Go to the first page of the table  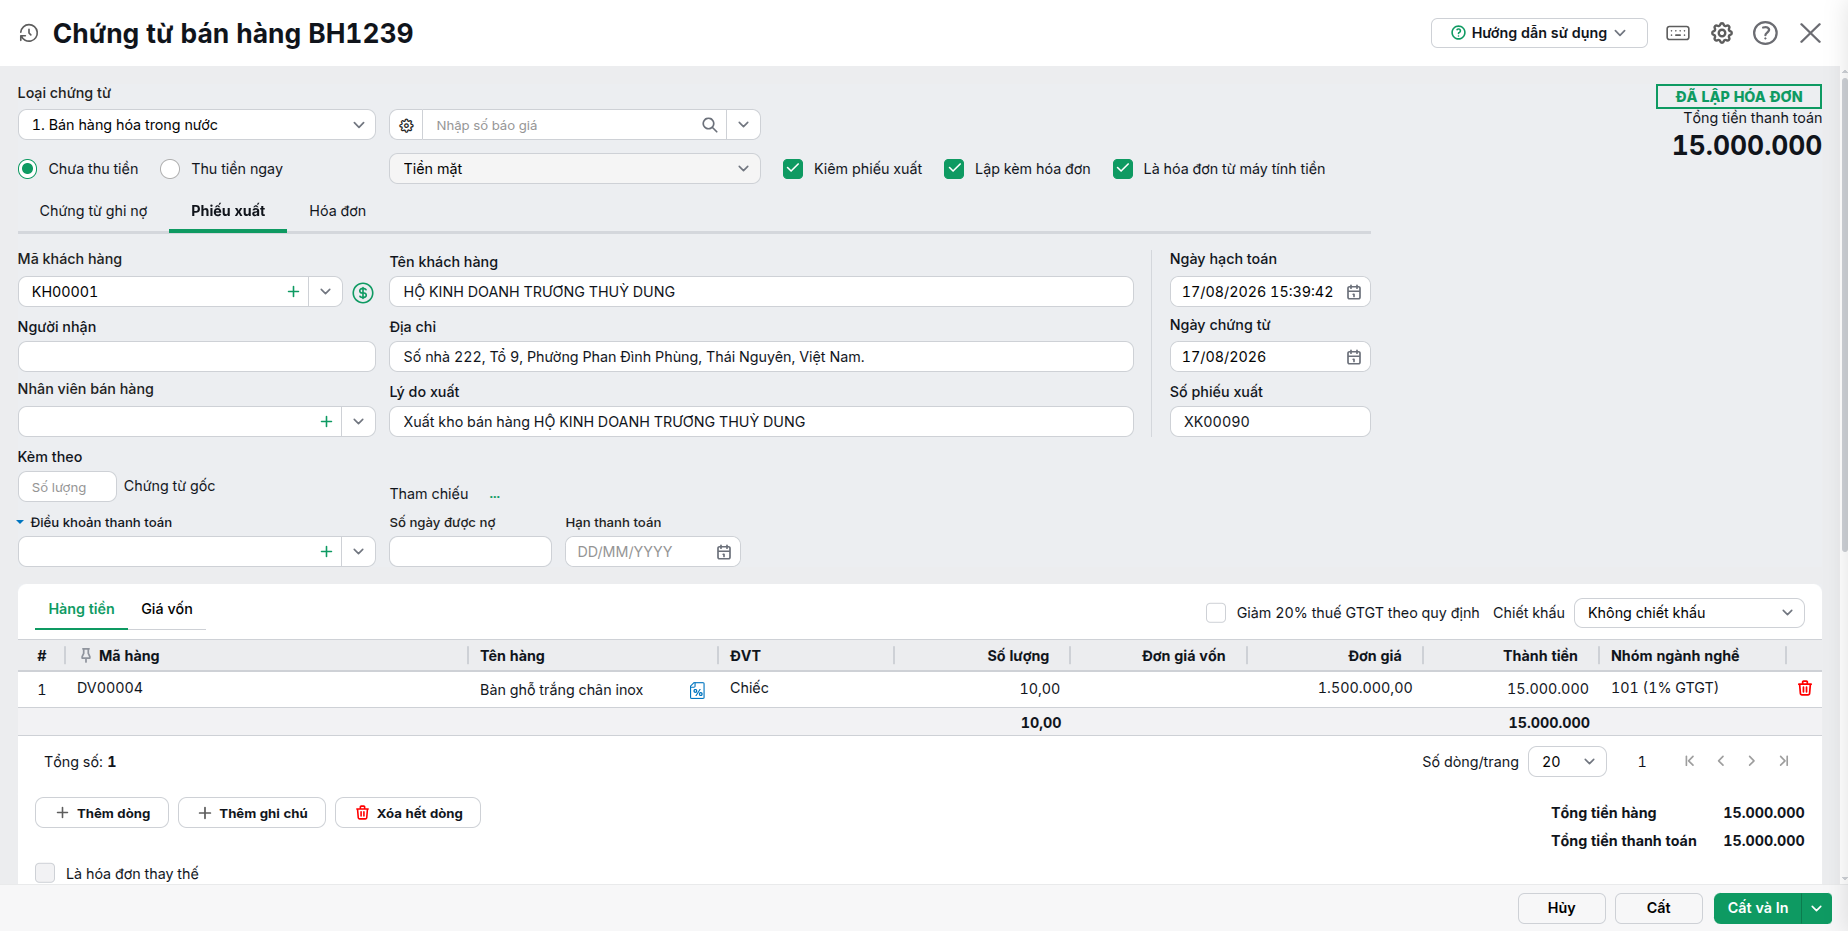(x=1690, y=761)
